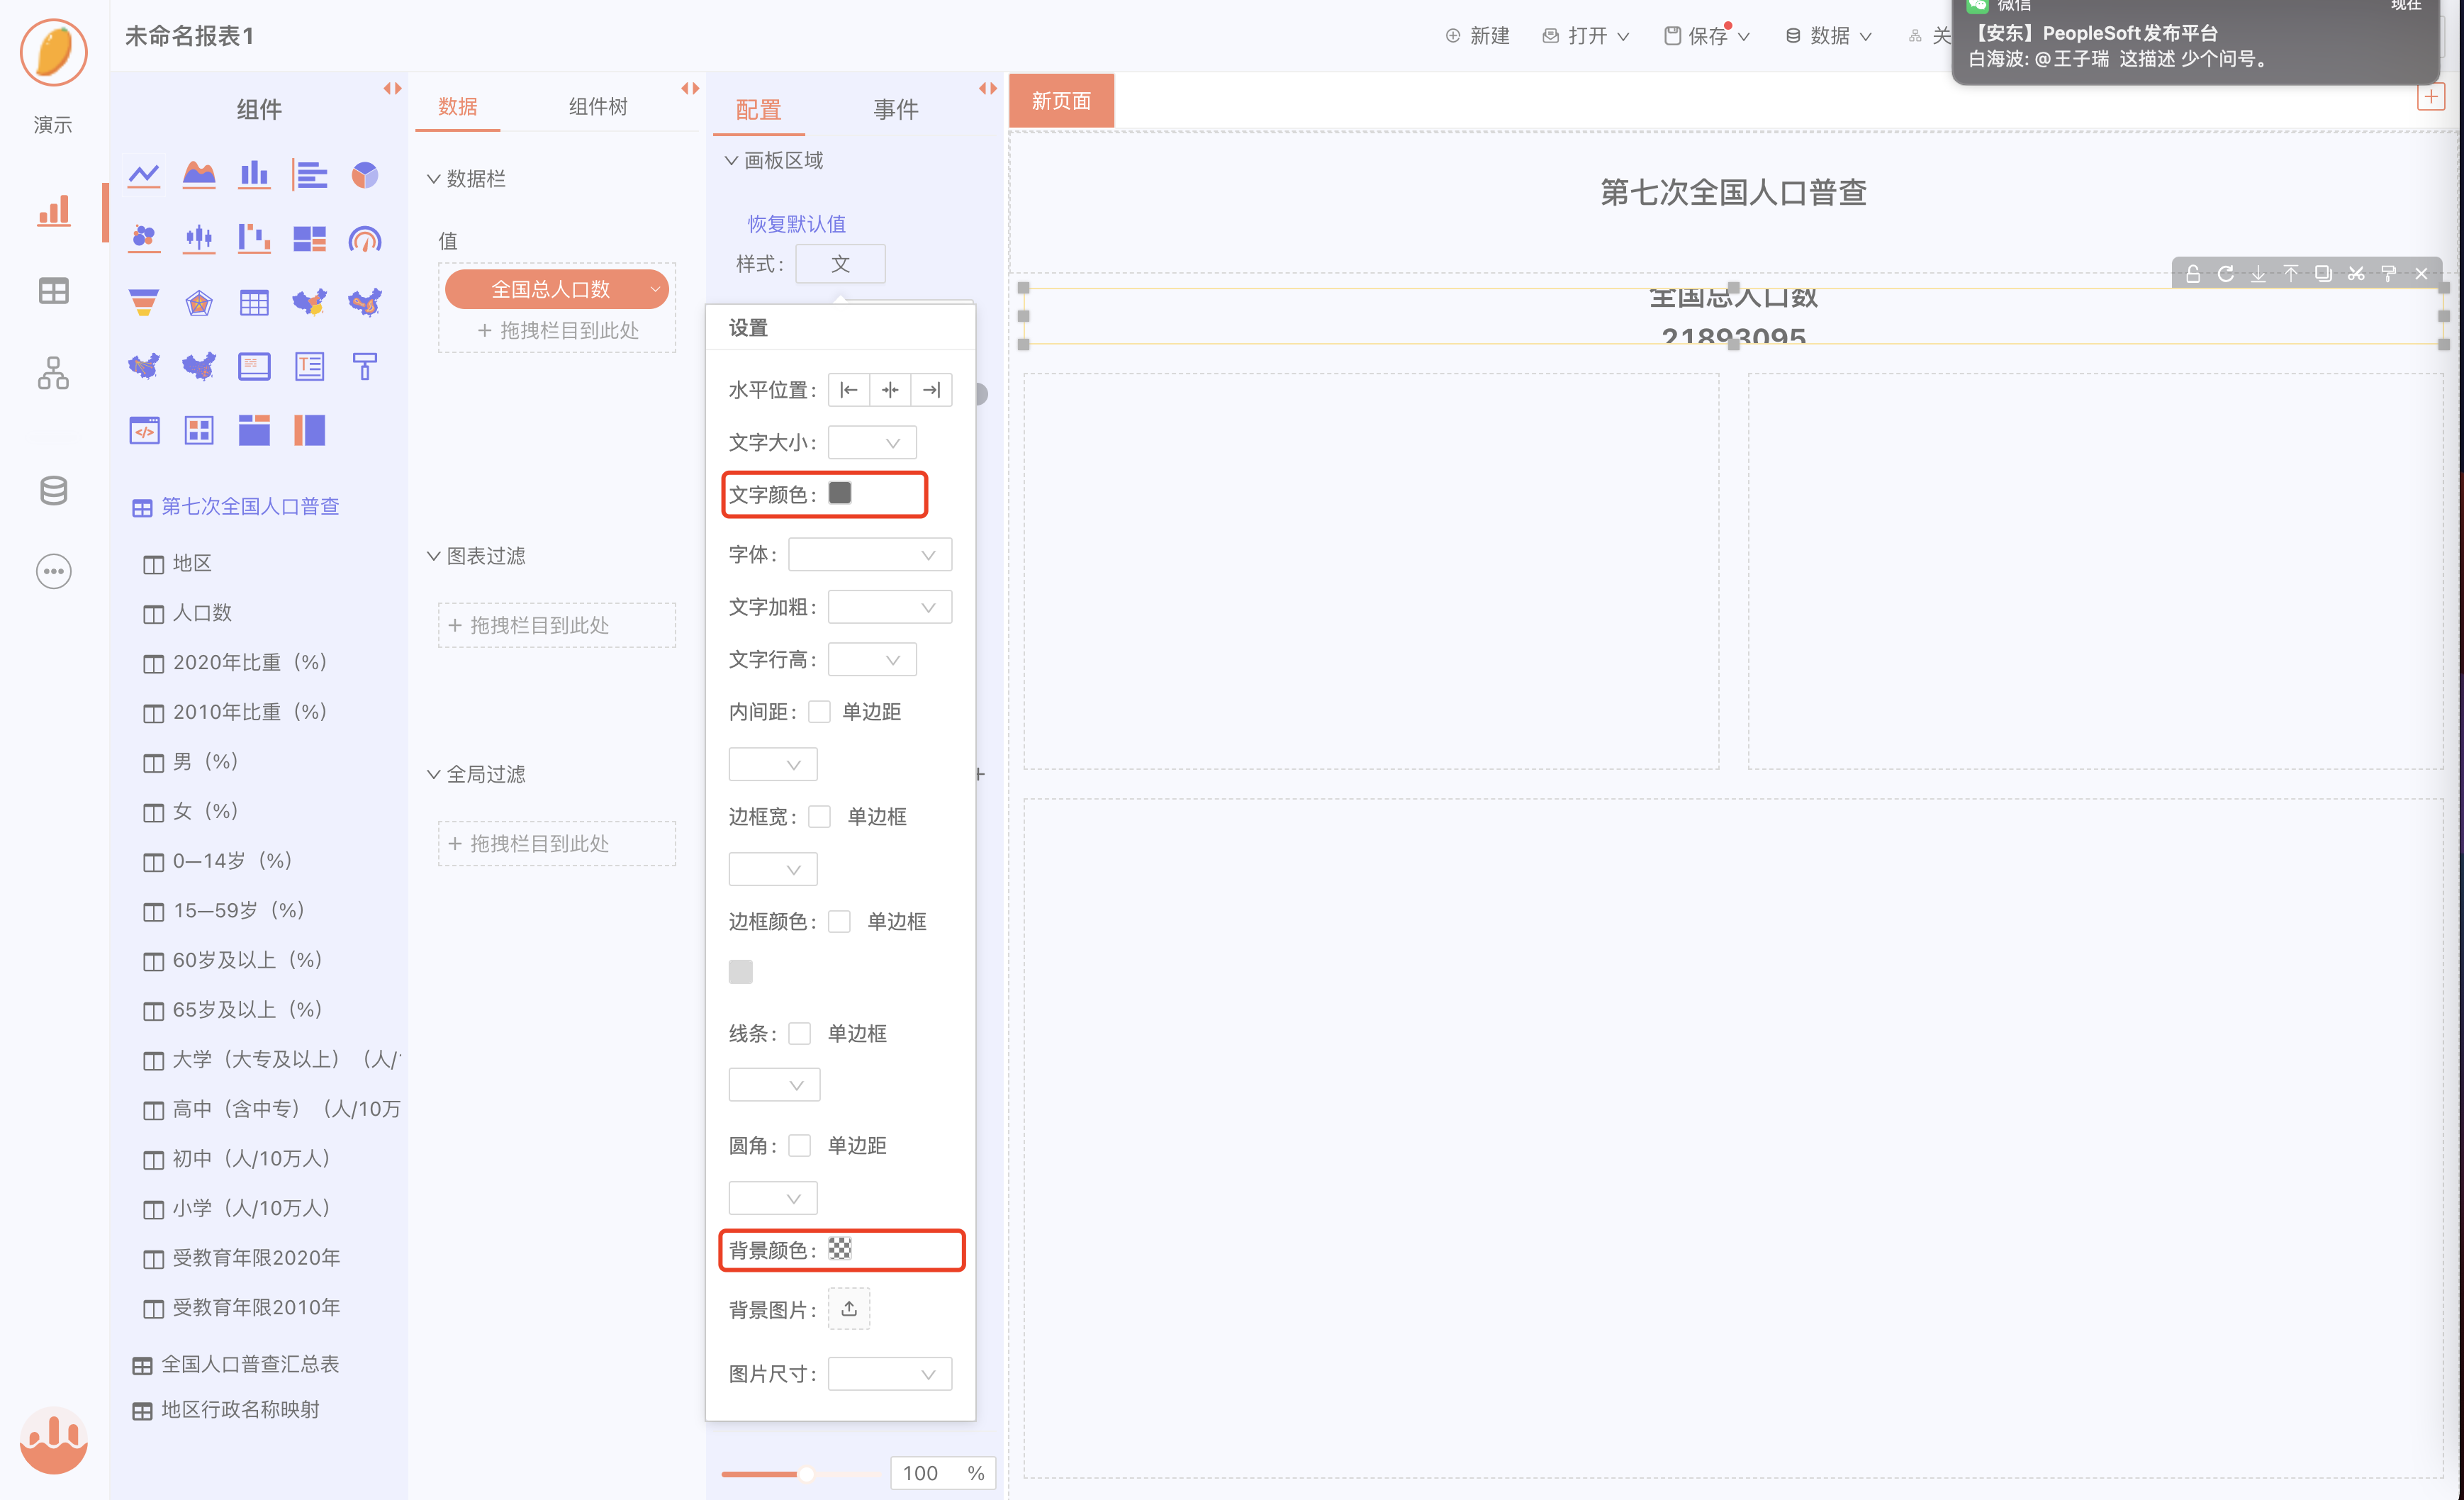Open the 文字行高 dropdown
This screenshot has width=2464, height=1500.
(x=872, y=659)
